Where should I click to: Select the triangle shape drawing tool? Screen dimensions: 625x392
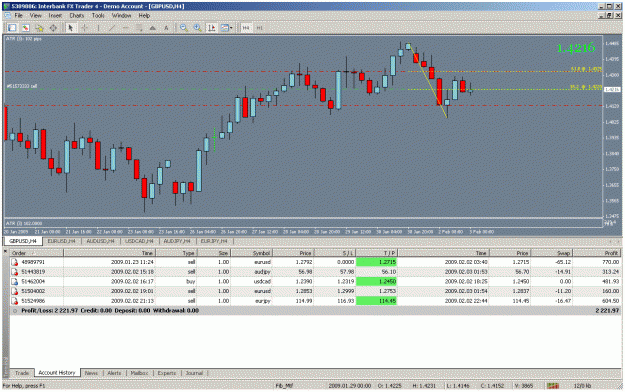(152, 28)
